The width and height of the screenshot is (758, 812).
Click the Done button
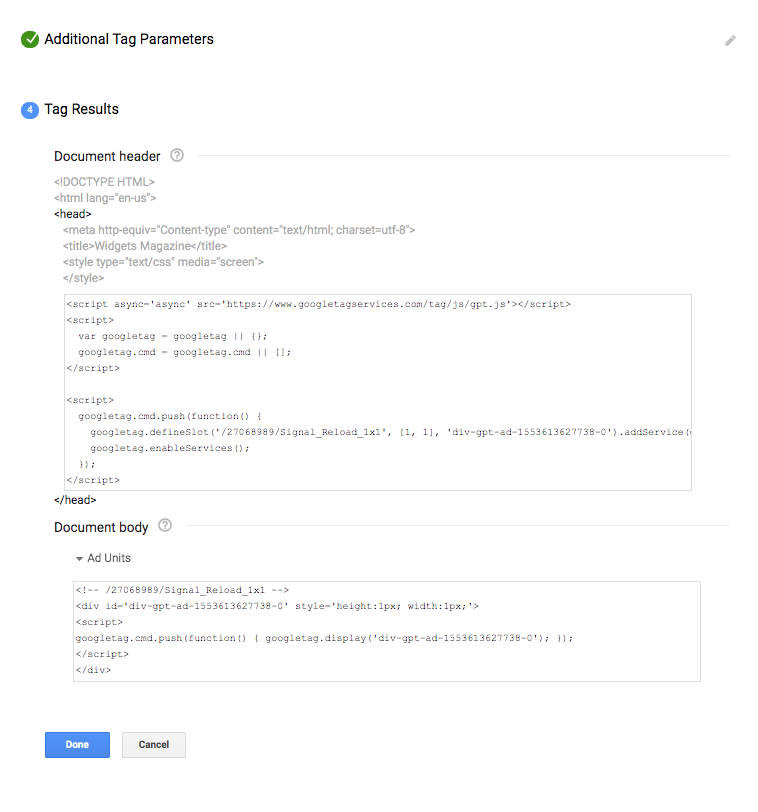[x=77, y=745]
